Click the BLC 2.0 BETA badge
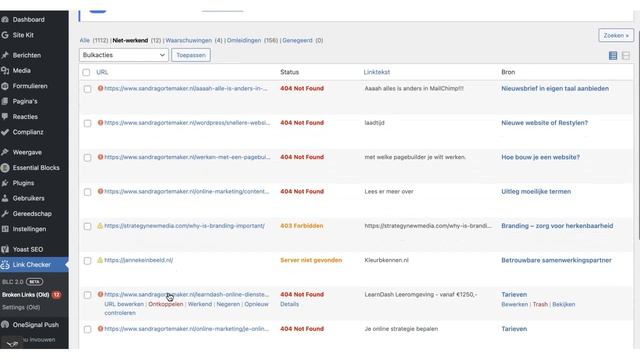Image resolution: width=640 pixels, height=360 pixels. coord(34,282)
